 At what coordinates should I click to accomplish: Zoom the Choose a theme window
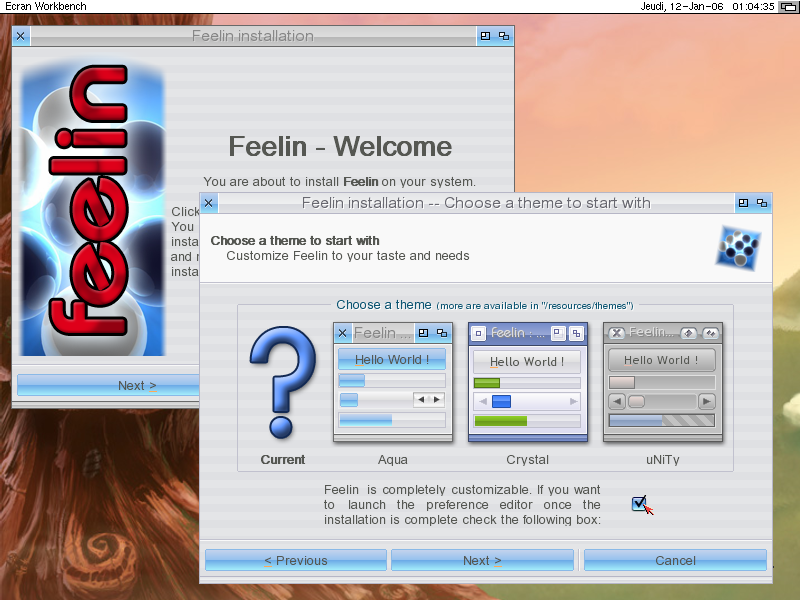(x=743, y=203)
